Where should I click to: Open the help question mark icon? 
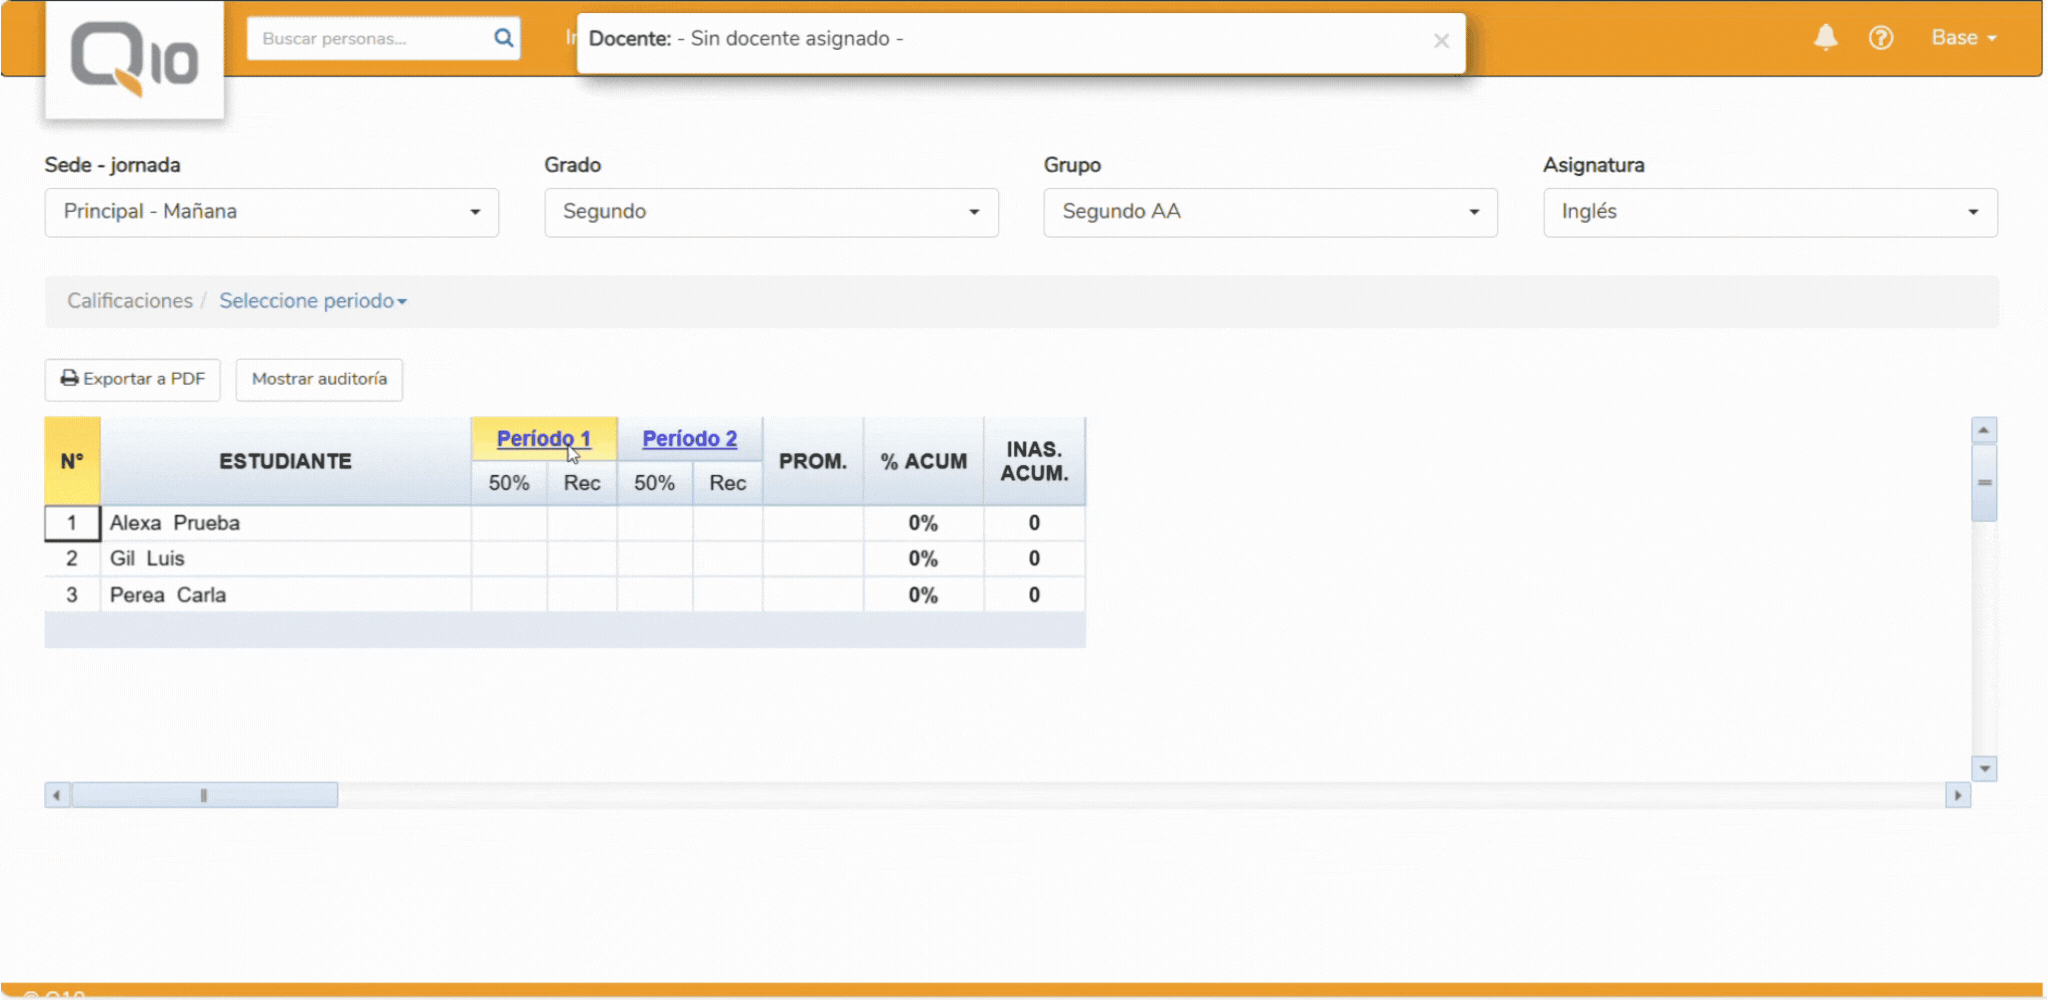[1880, 38]
